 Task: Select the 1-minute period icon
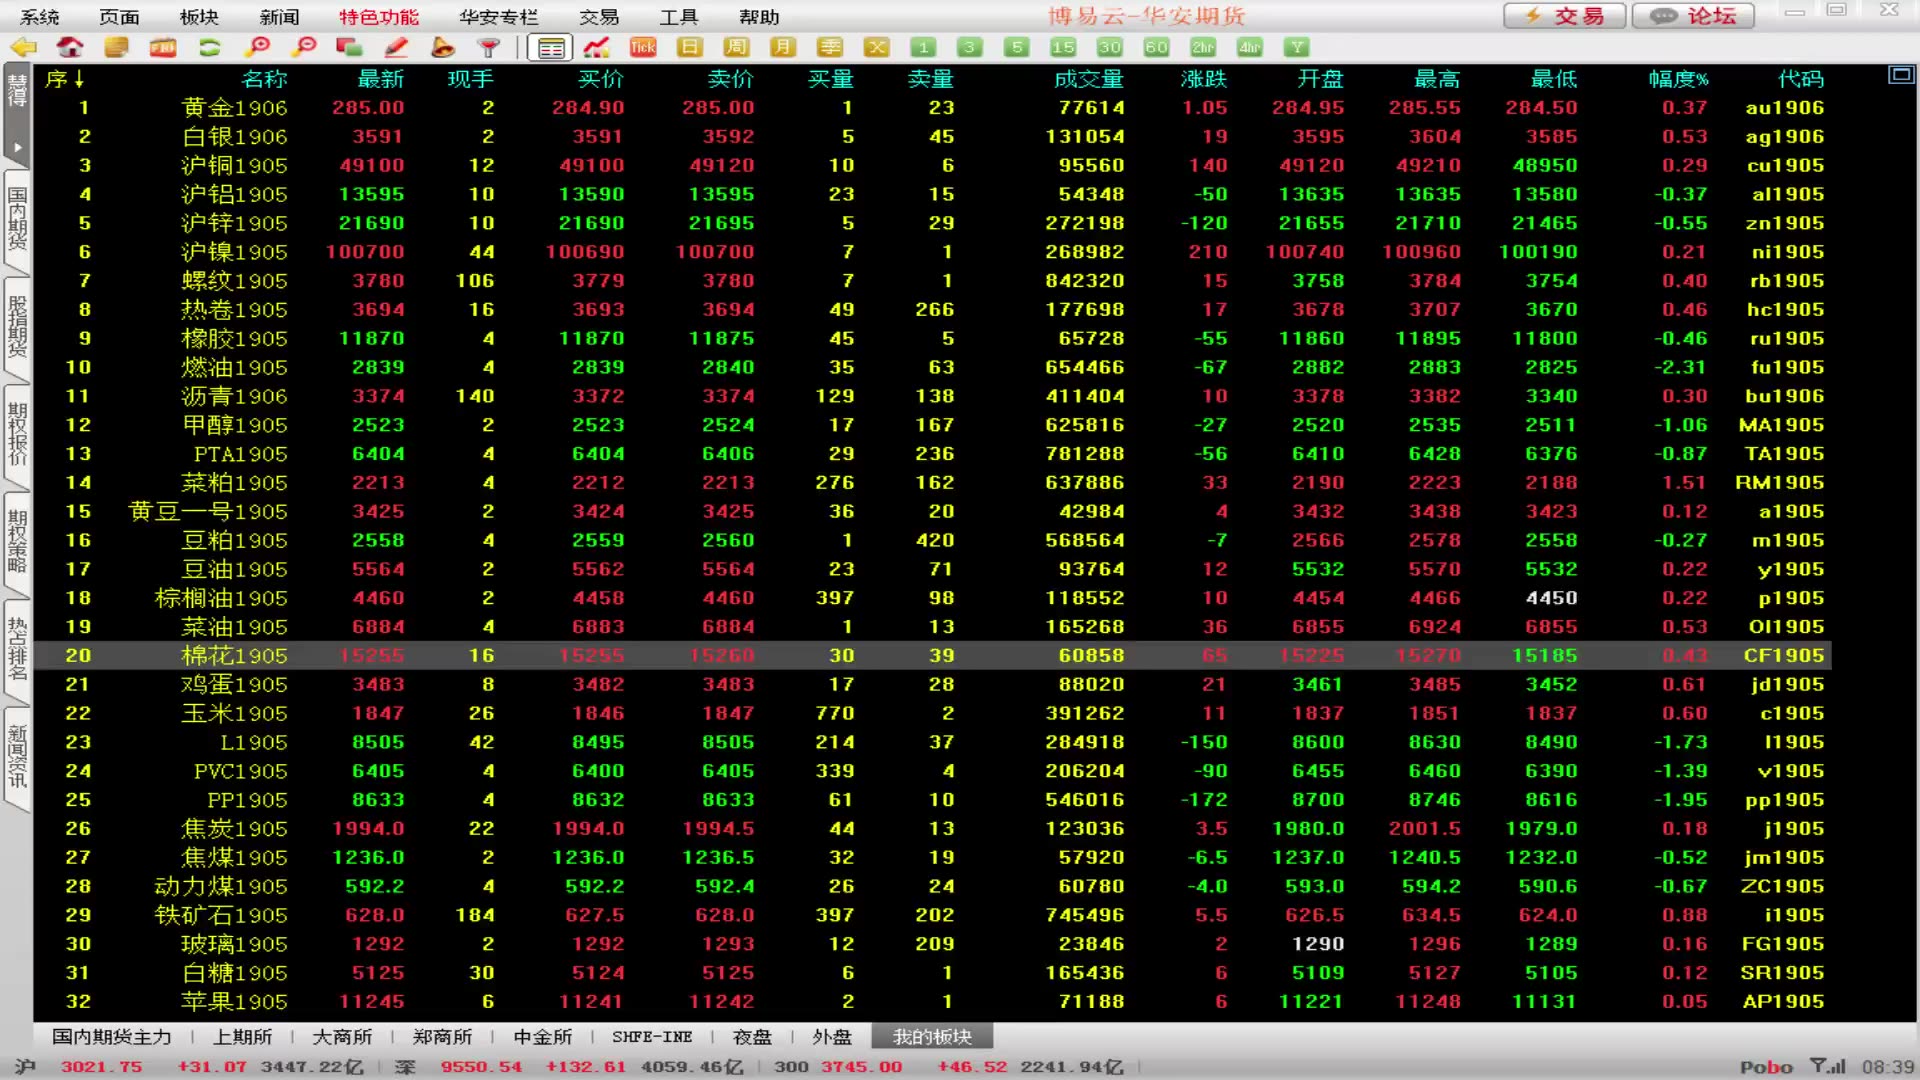(x=923, y=47)
